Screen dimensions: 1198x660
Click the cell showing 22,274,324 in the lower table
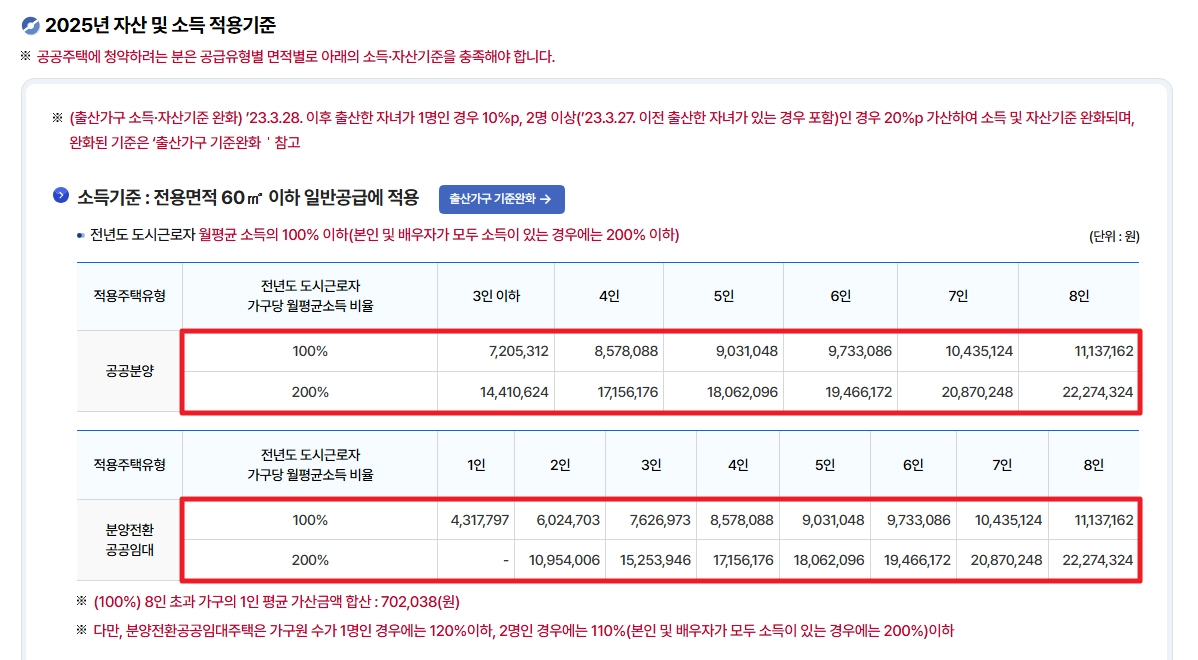(x=1097, y=561)
